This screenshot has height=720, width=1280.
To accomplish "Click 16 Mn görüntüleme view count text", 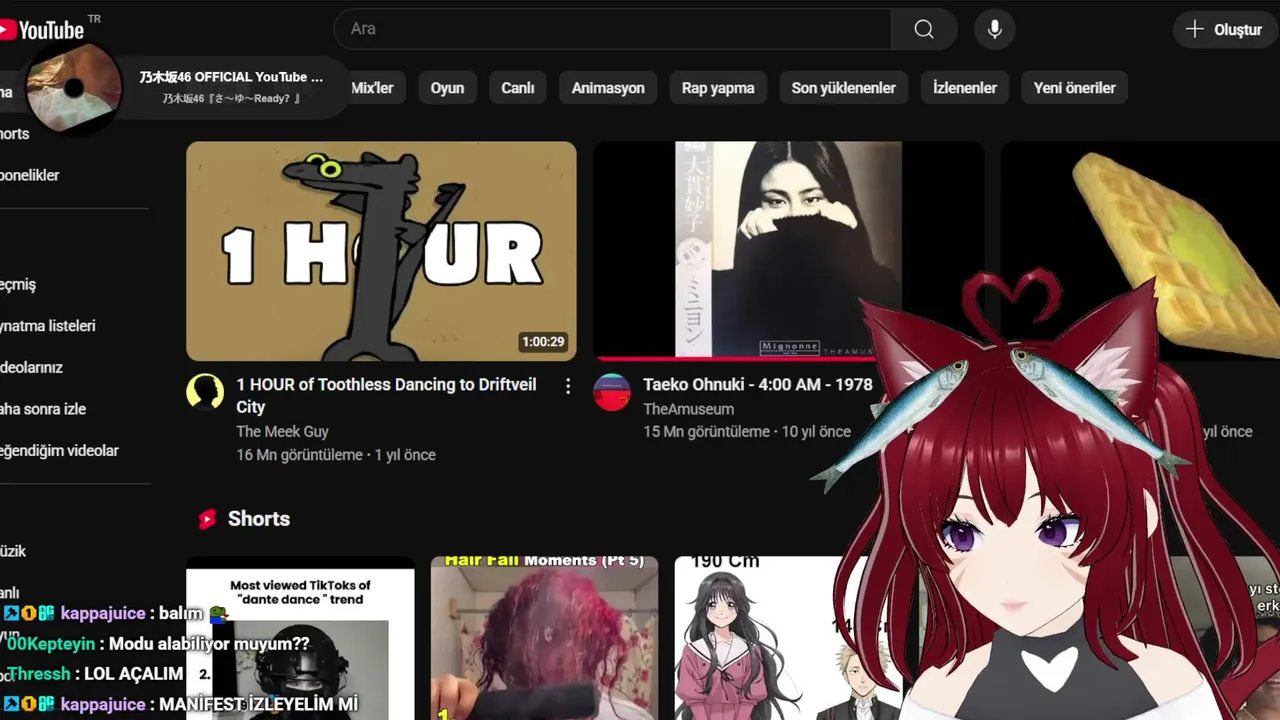I will point(299,455).
